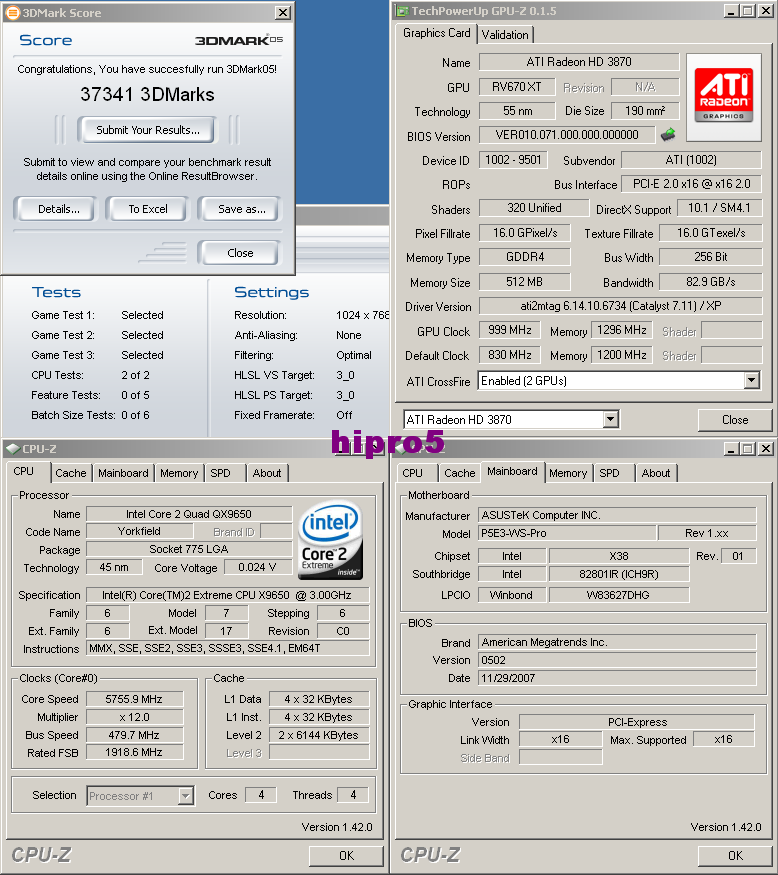Open About tab in right CPU-Z window

coord(656,473)
